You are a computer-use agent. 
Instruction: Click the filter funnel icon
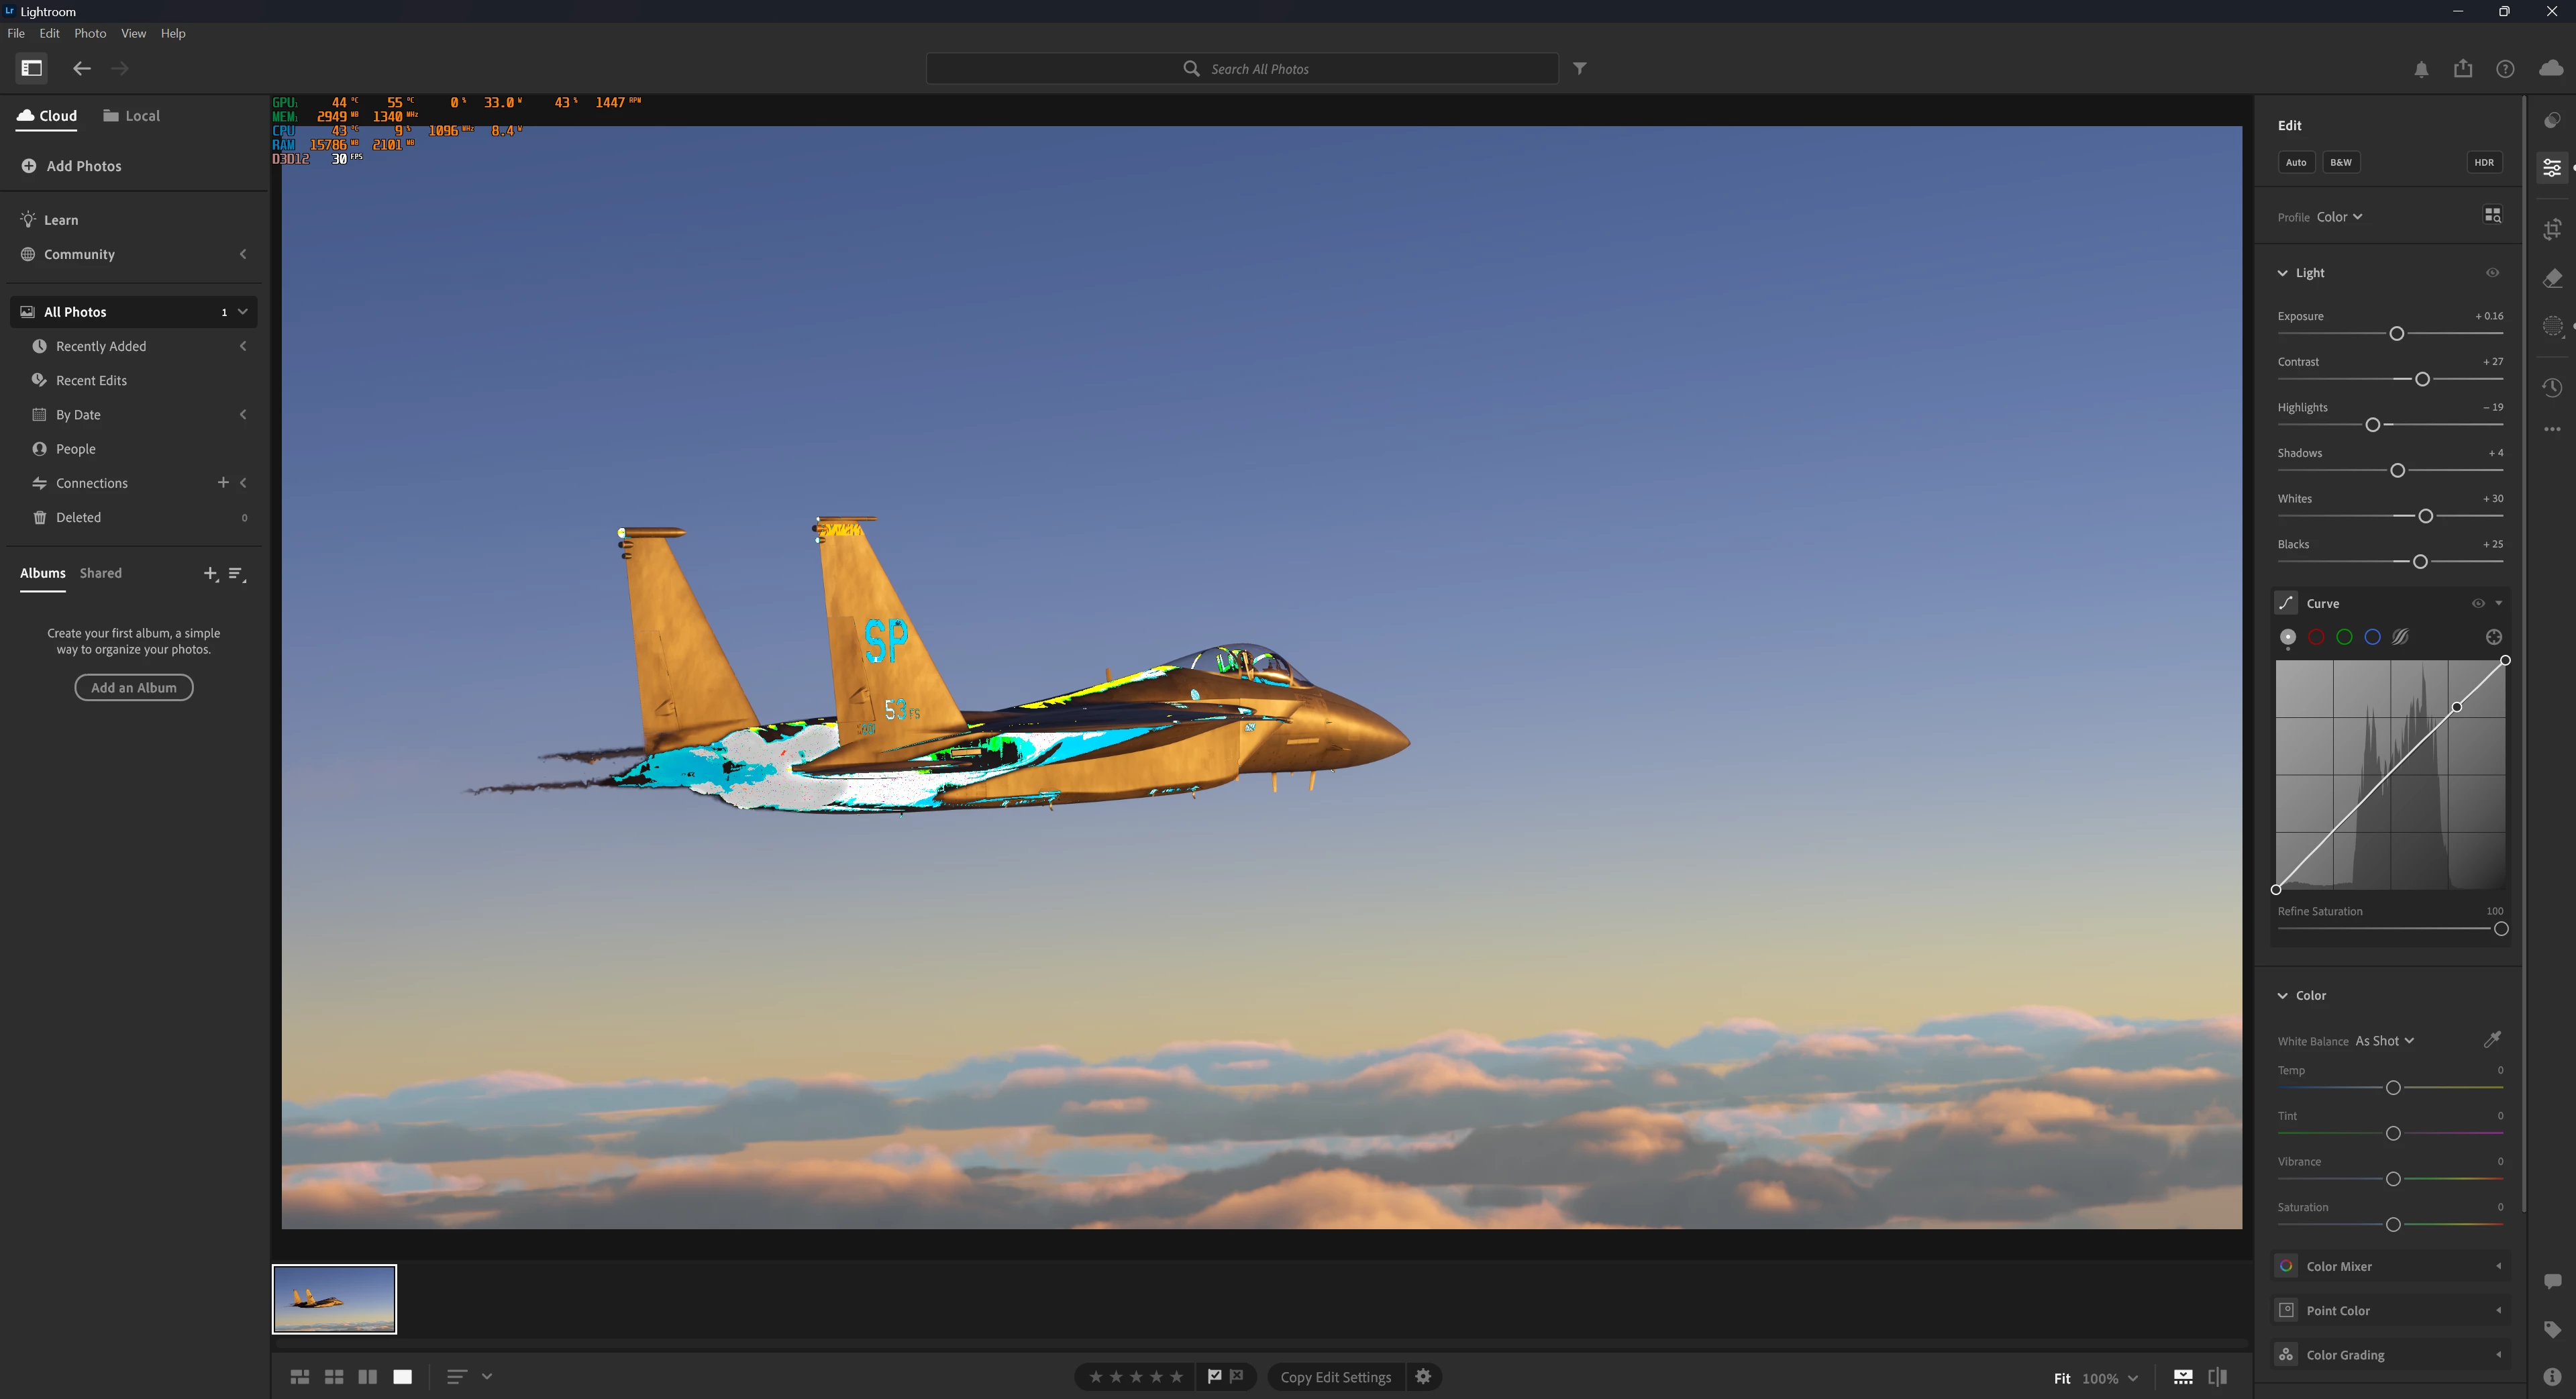[x=1579, y=68]
